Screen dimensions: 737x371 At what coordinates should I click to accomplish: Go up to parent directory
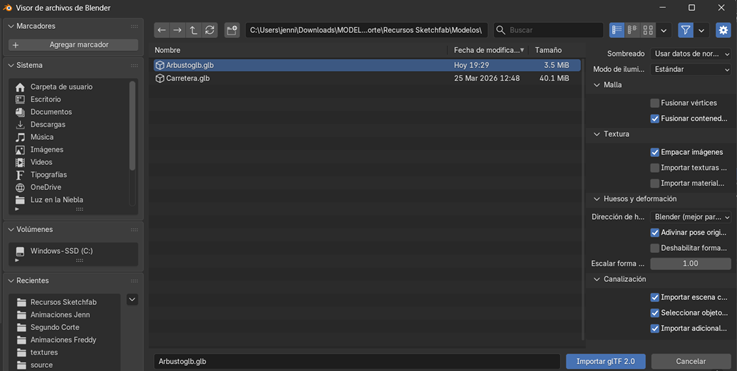coord(193,30)
